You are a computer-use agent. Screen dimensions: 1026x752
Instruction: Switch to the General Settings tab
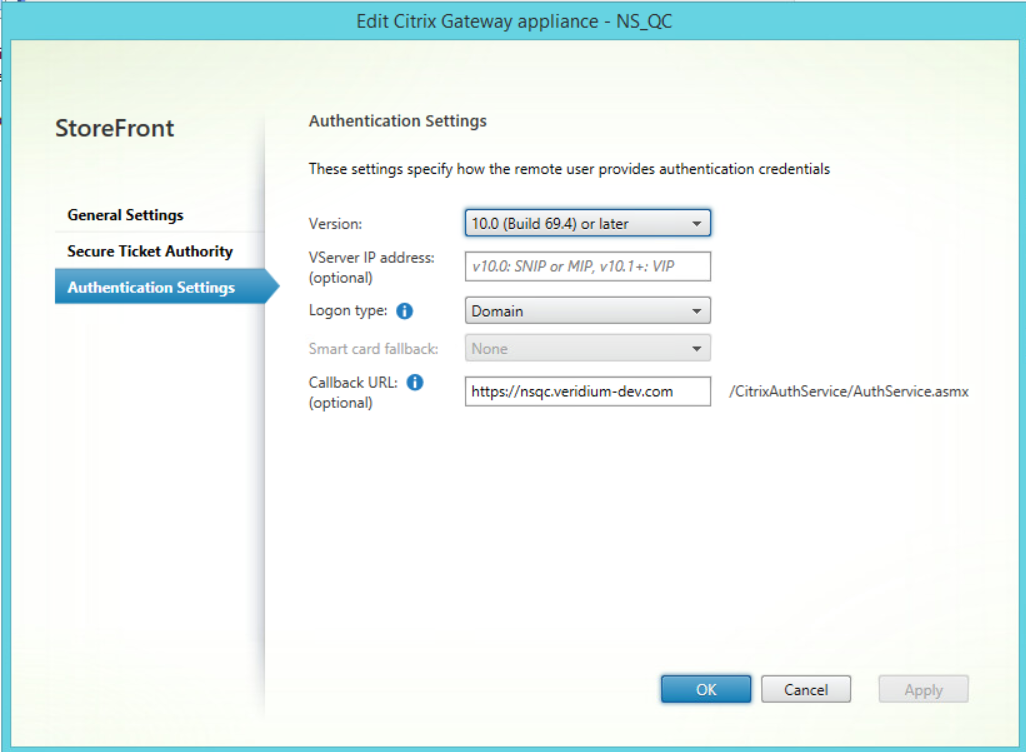coord(126,215)
